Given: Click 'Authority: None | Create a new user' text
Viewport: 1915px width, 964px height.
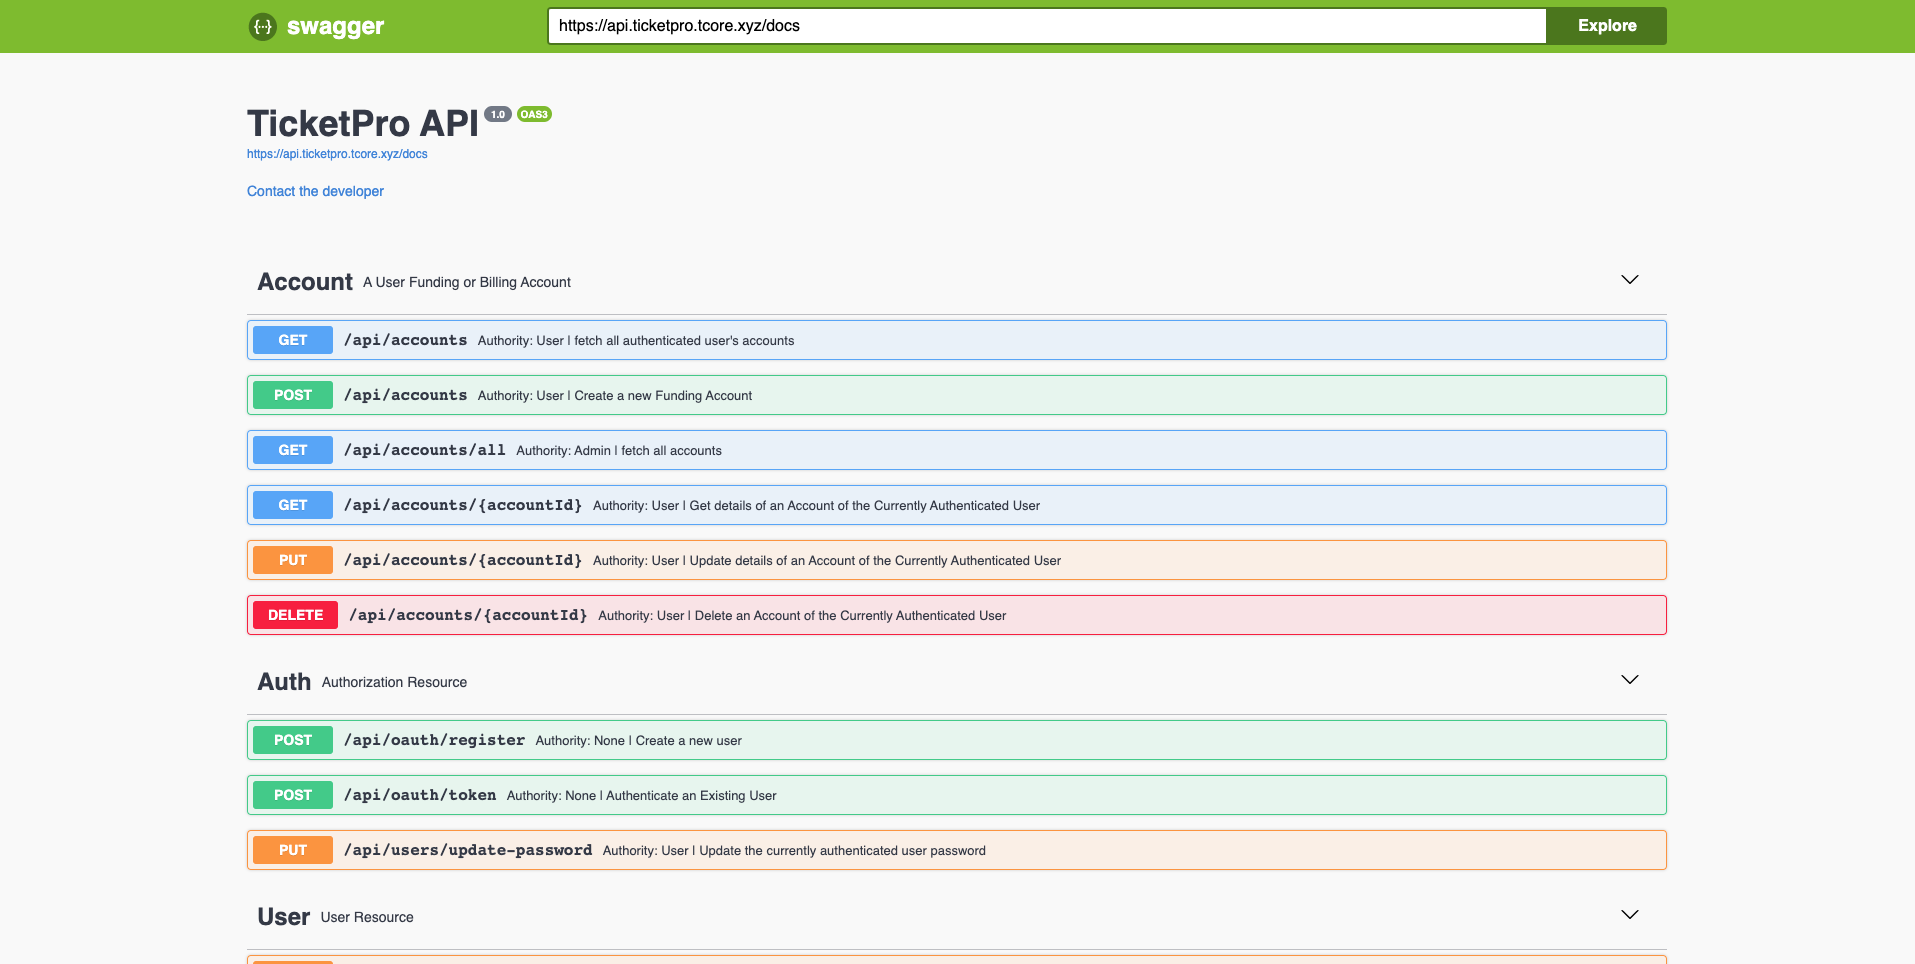Looking at the screenshot, I should 638,741.
